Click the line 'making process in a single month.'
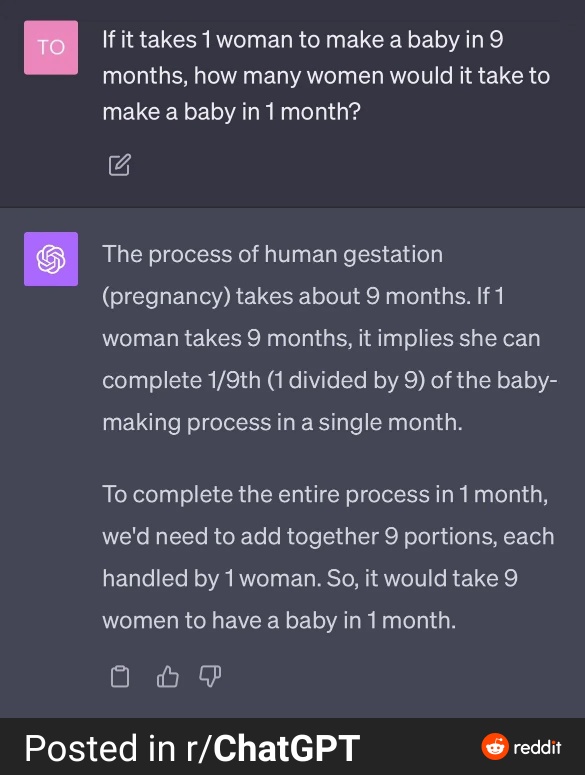This screenshot has height=775, width=585. (283, 423)
